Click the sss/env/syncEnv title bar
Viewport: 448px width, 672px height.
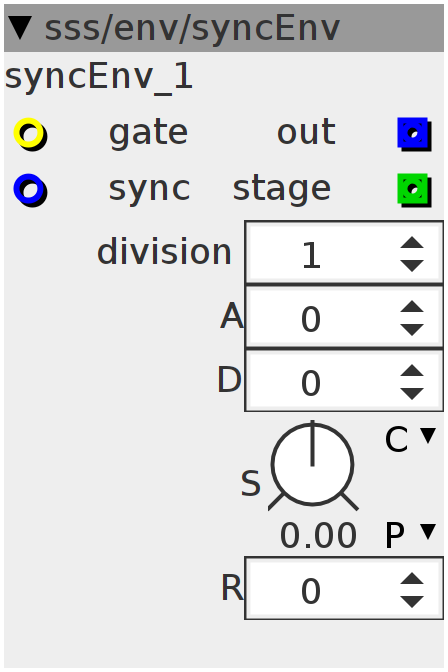tap(224, 28)
